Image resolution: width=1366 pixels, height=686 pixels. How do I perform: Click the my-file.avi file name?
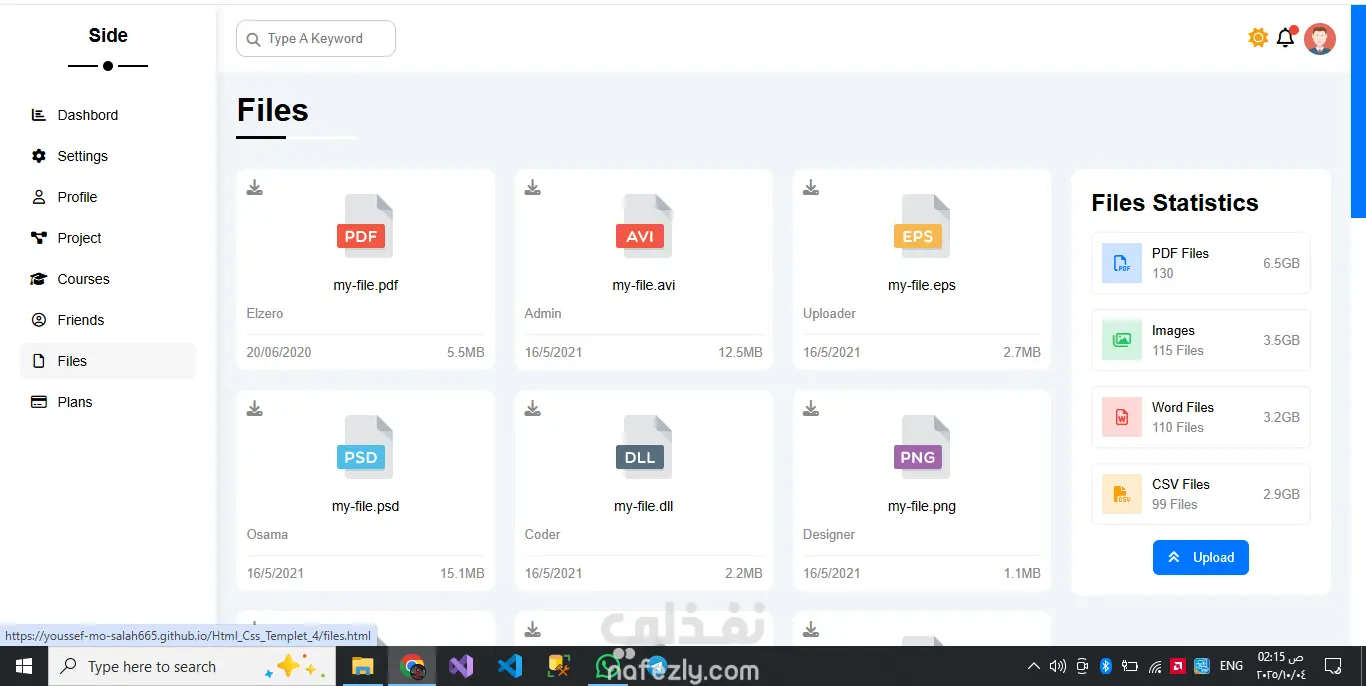(x=644, y=285)
